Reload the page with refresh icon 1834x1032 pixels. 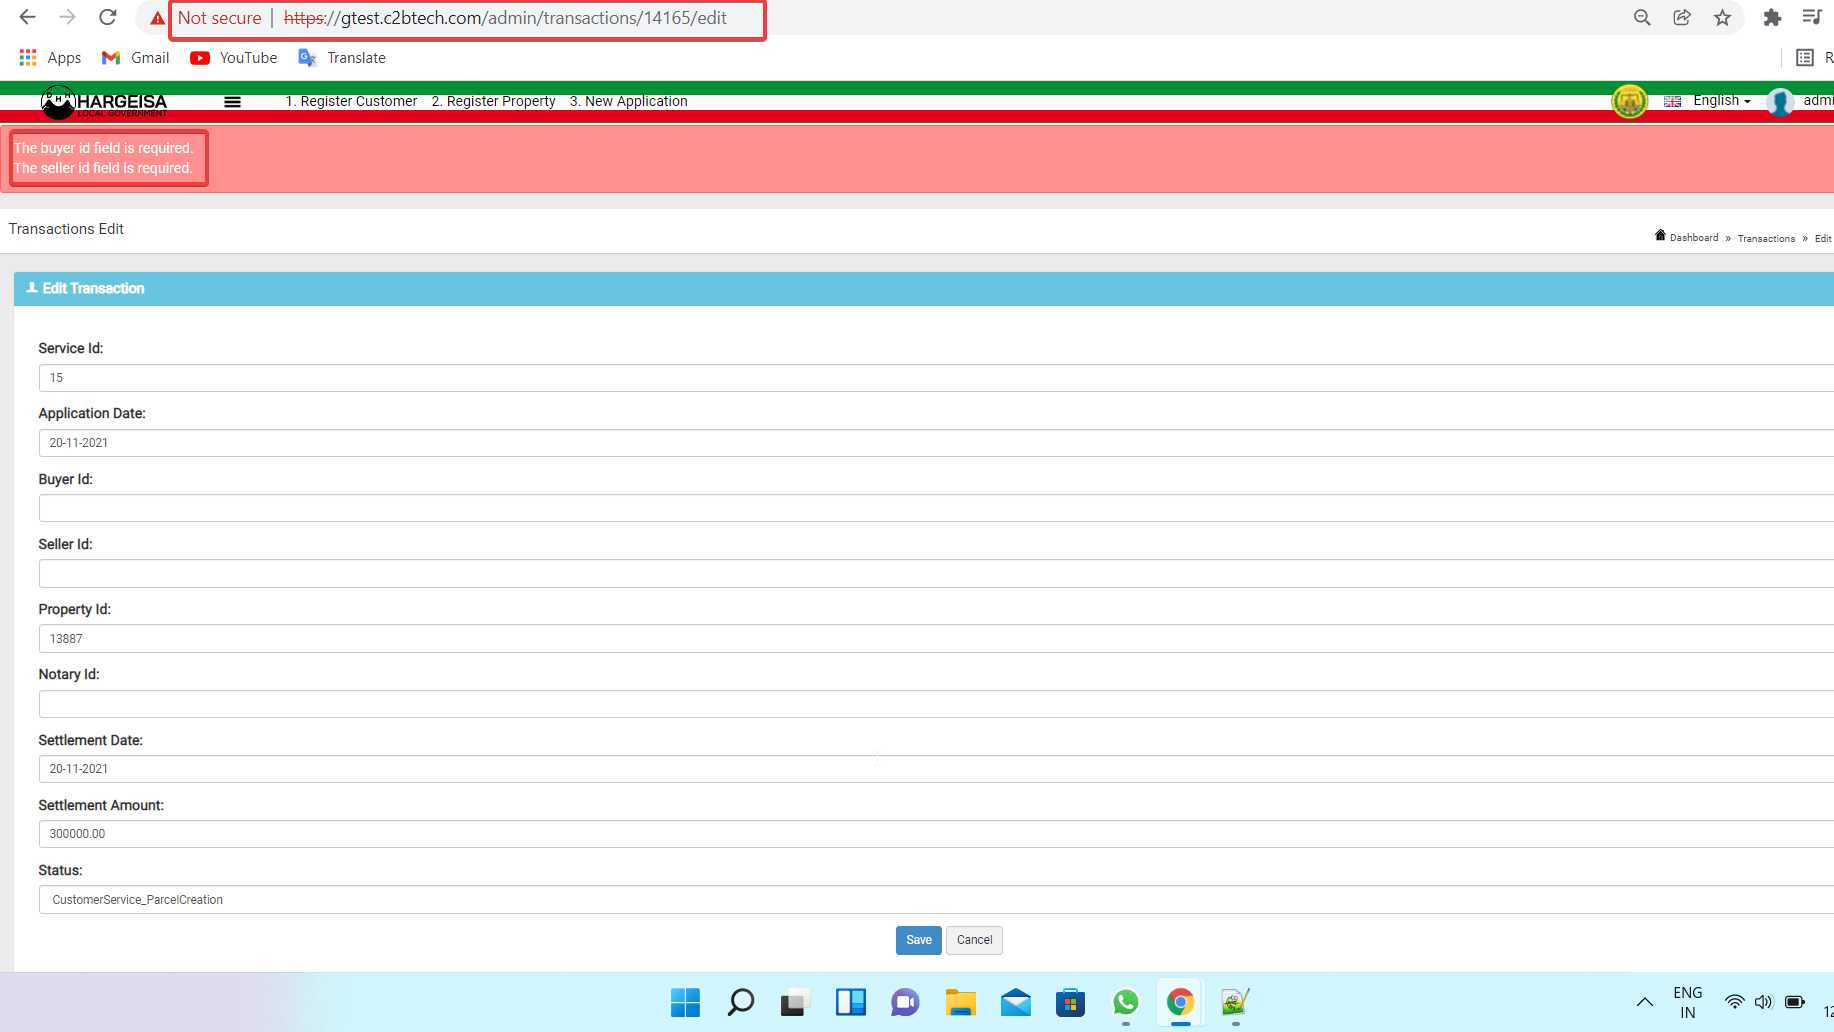108,17
